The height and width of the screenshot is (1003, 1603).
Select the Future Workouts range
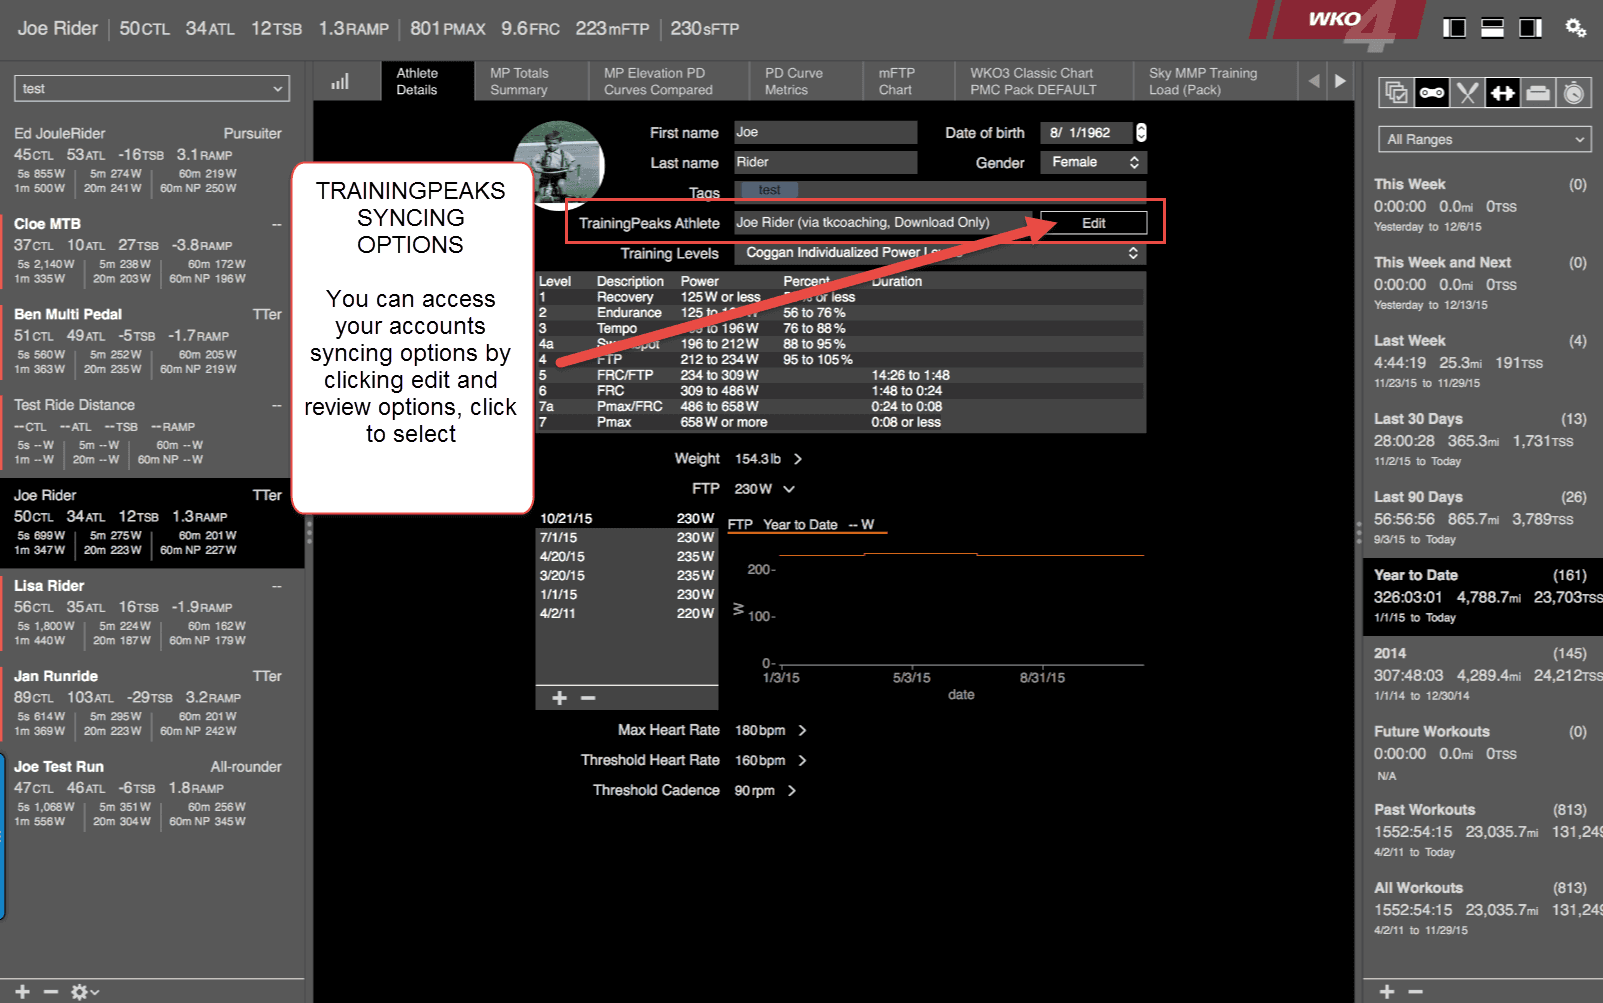pos(1481,752)
